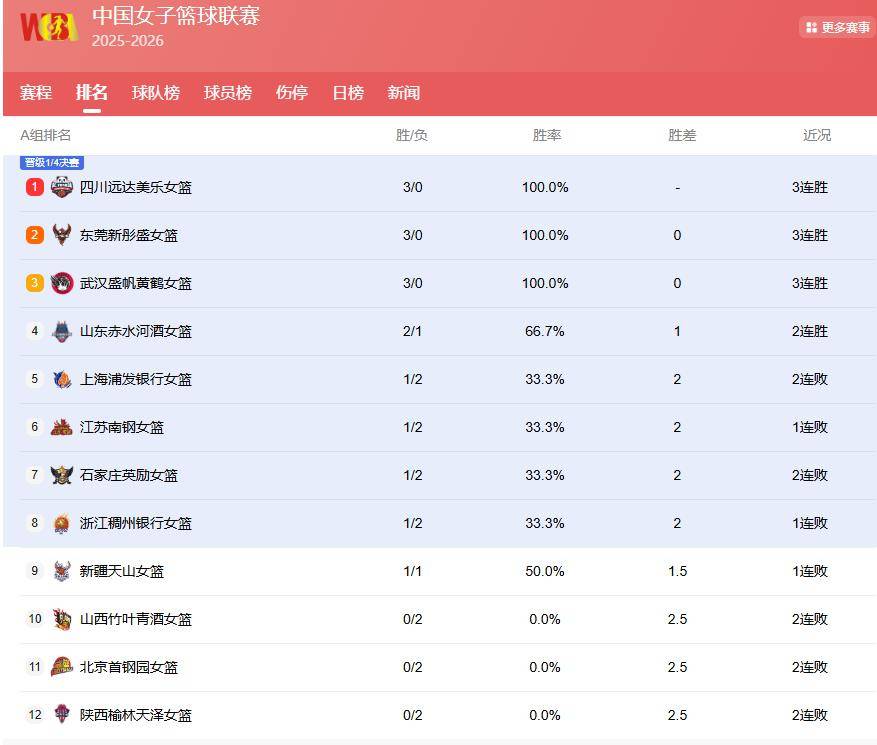Click 石家庄英励女篮 team logo

[62, 475]
